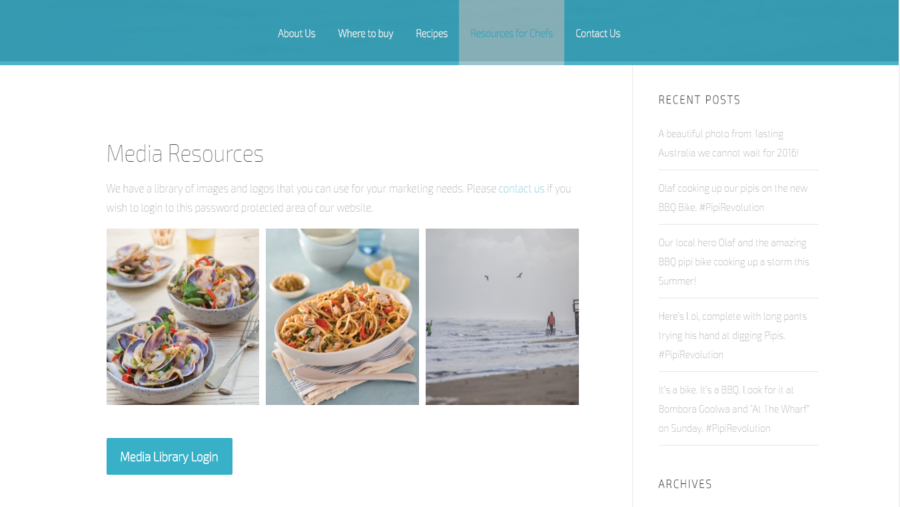Screen dimensions: 900x507
Task: Open the About Us menu item
Action: point(296,33)
